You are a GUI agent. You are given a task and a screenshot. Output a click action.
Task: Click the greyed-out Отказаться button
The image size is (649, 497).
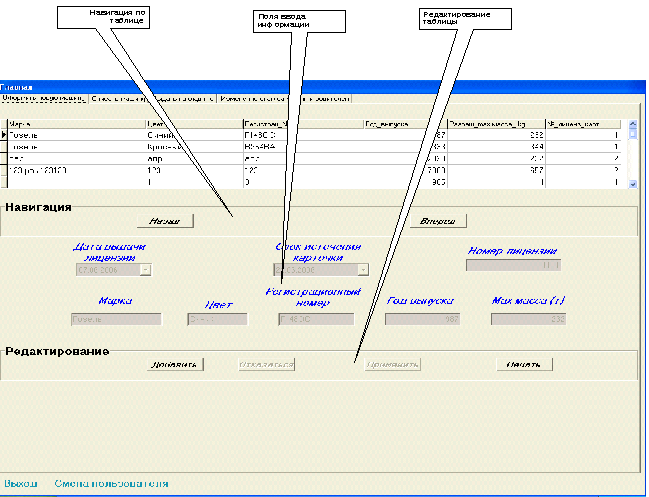tap(267, 365)
